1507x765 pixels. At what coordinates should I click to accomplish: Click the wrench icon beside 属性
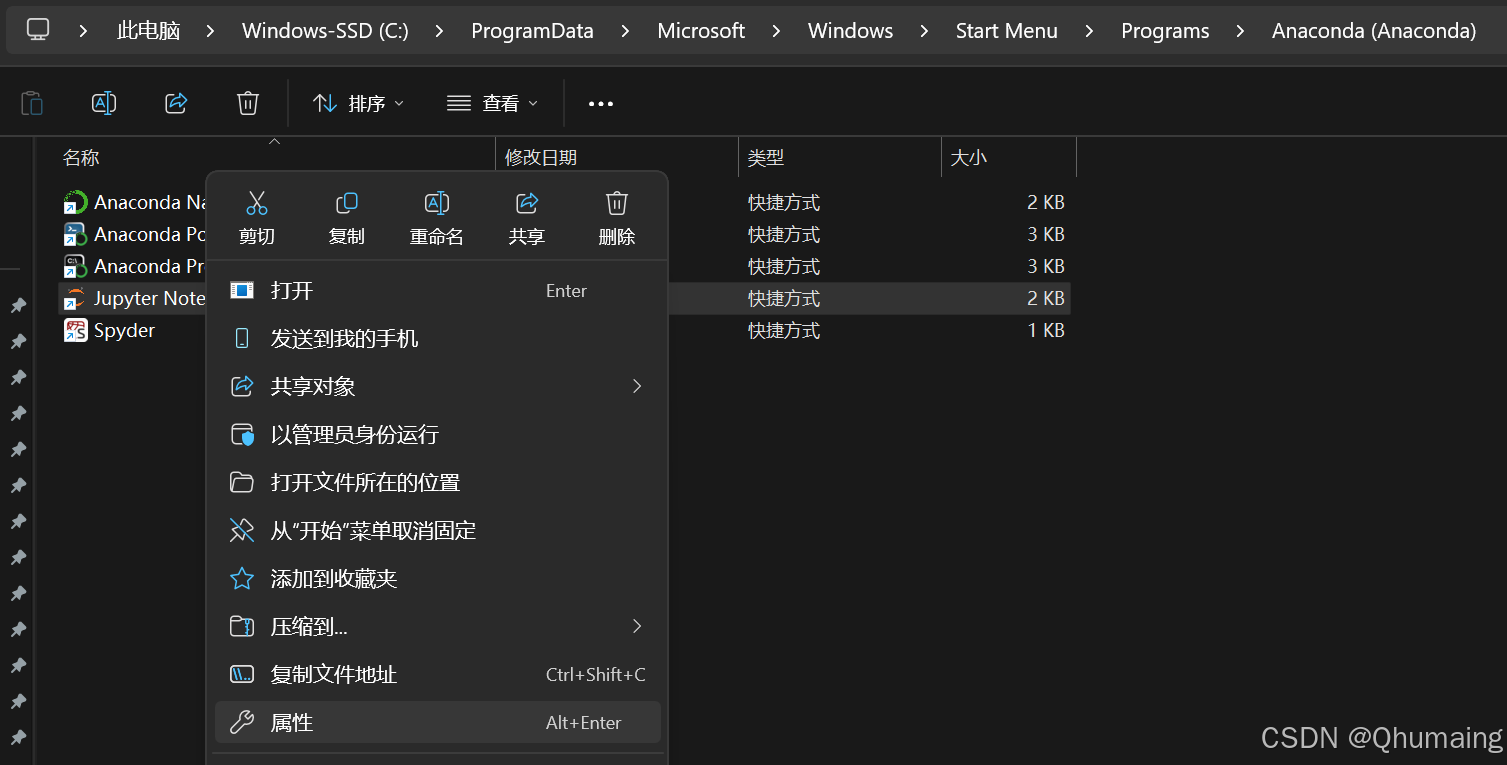(x=242, y=722)
